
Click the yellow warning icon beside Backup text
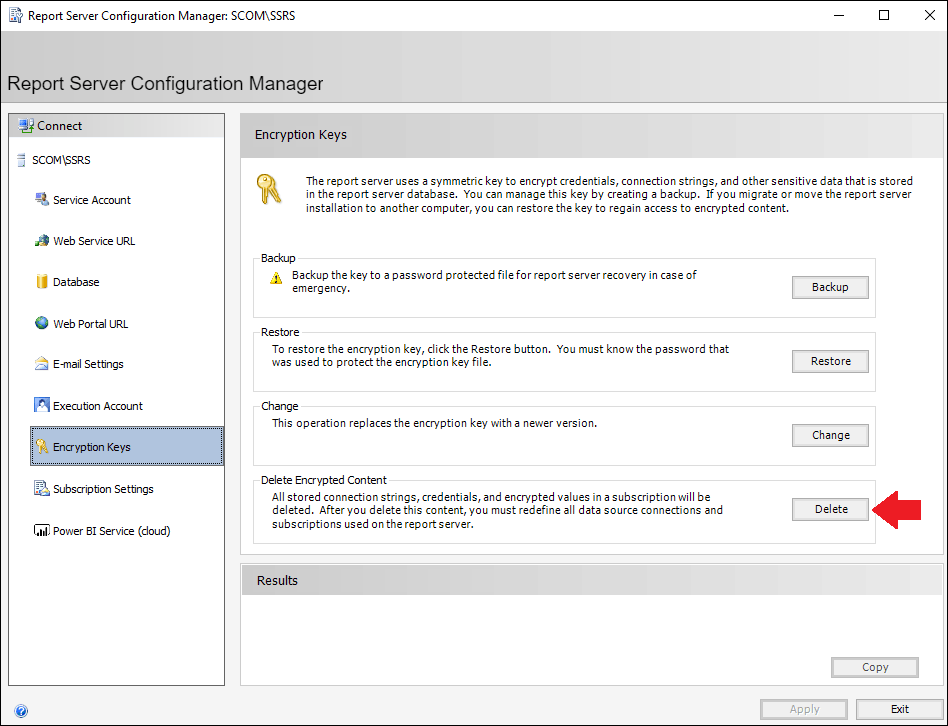[276, 278]
